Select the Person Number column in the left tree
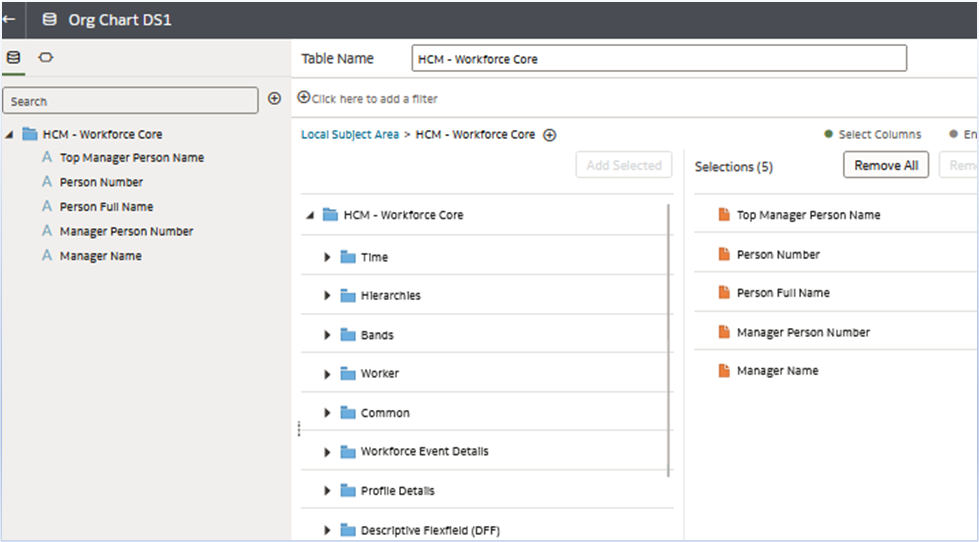Image resolution: width=979 pixels, height=542 pixels. pos(101,182)
